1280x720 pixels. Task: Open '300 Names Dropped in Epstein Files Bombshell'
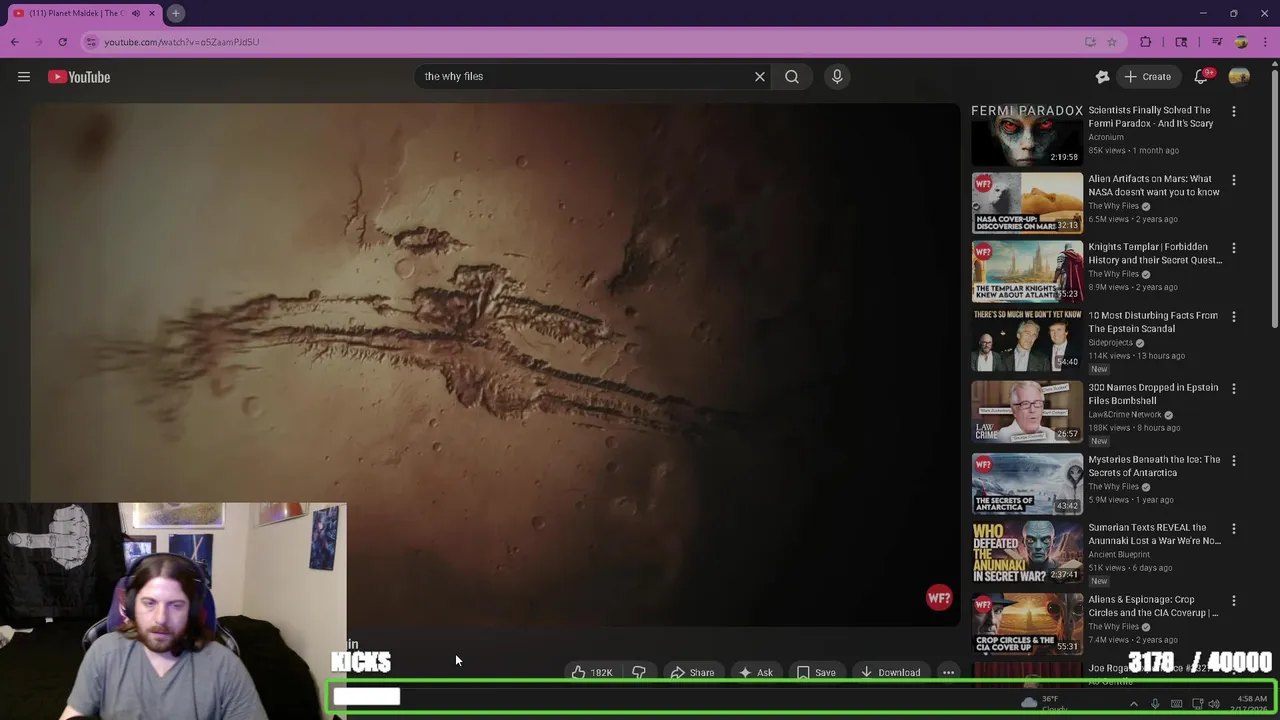tap(1153, 394)
